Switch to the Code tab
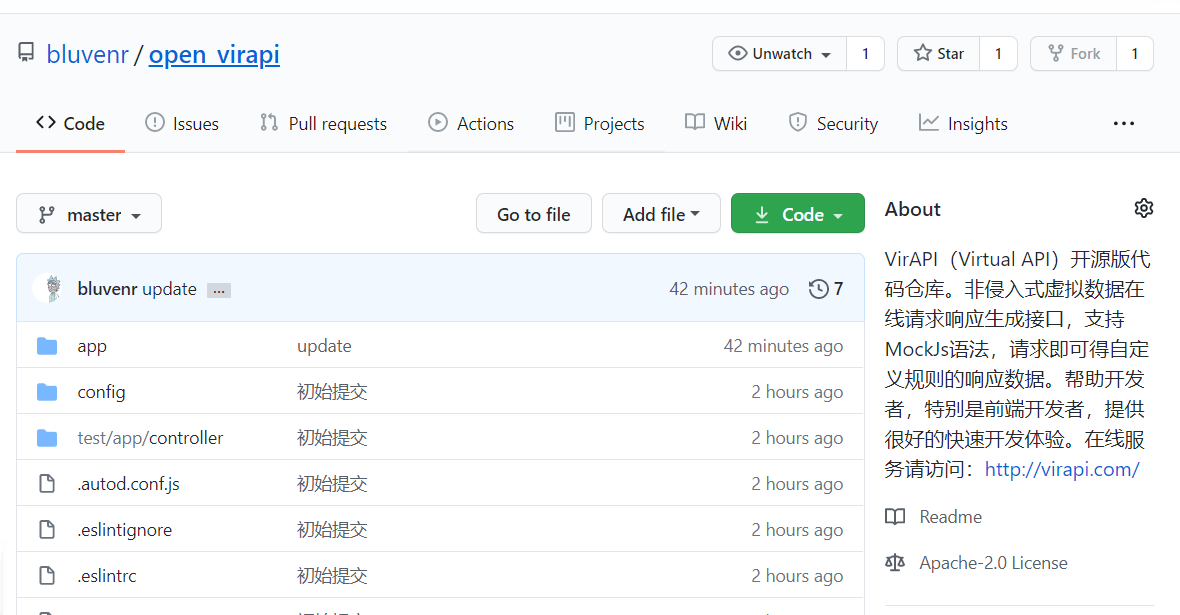 pos(70,123)
